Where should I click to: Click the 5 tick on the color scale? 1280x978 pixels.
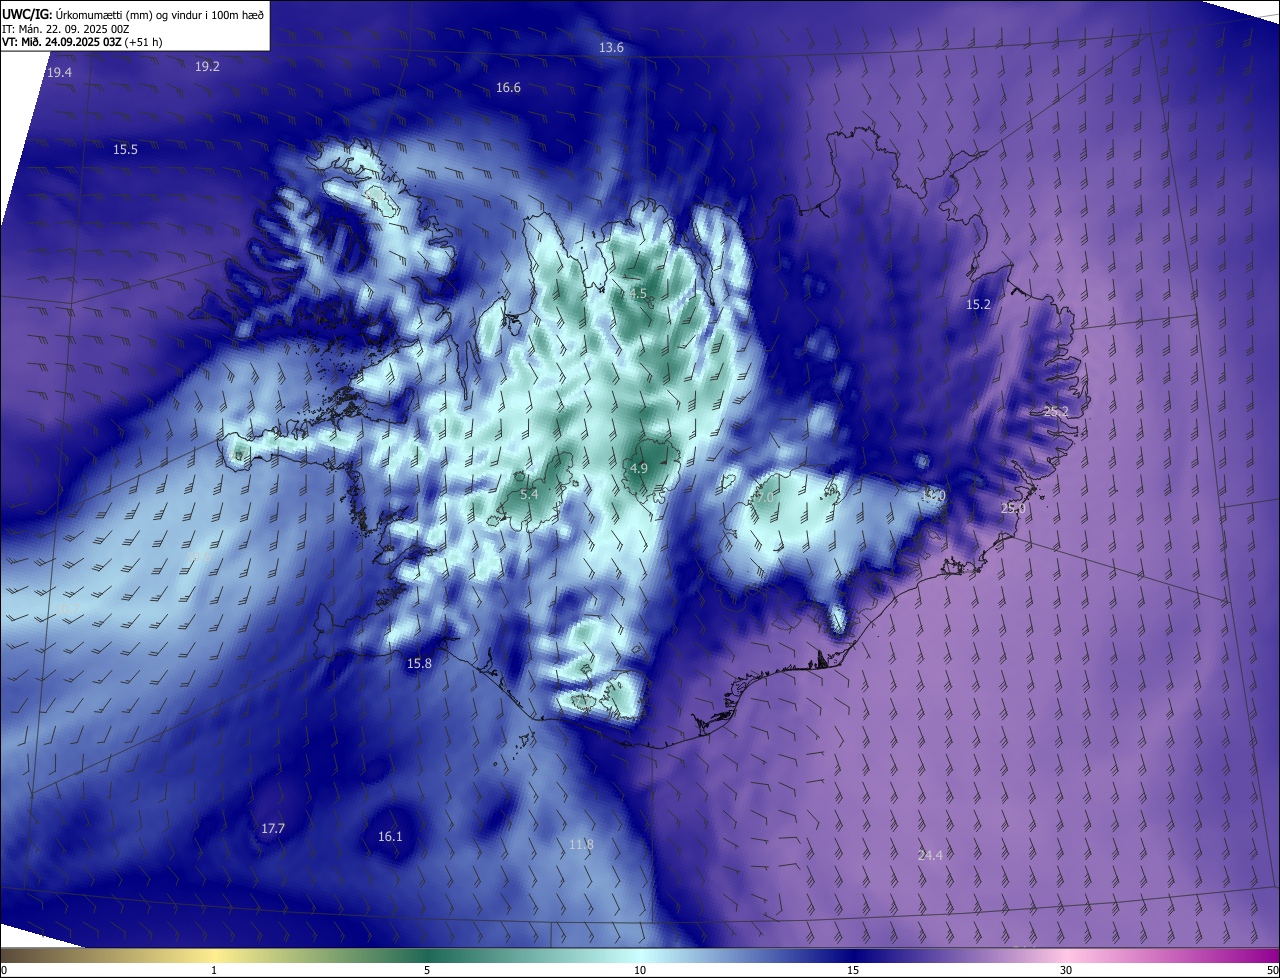[427, 970]
